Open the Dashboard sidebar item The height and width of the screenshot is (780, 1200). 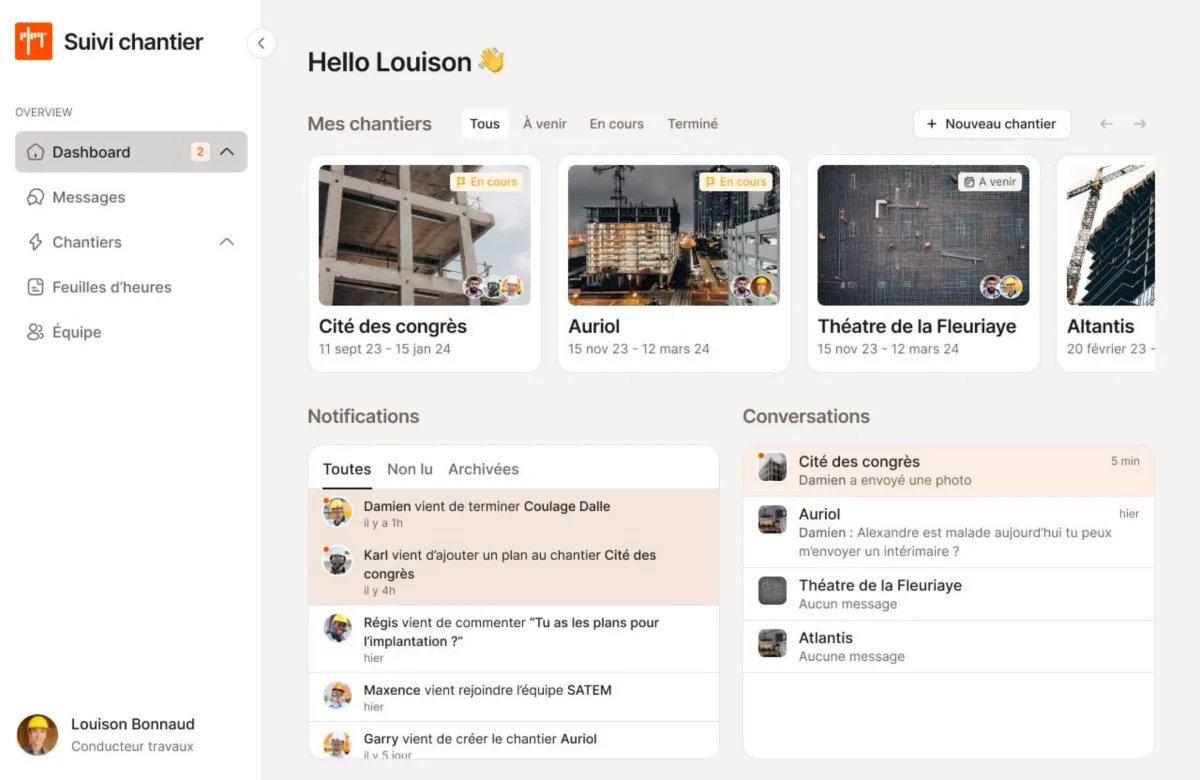(x=131, y=152)
